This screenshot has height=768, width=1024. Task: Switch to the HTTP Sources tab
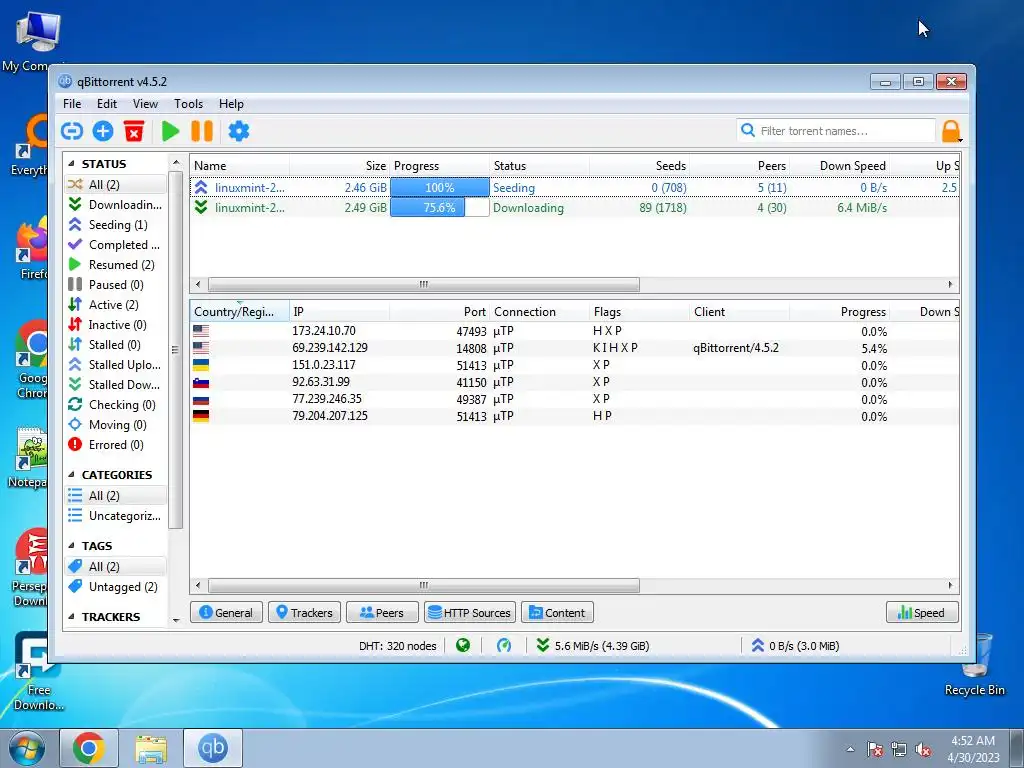(470, 613)
